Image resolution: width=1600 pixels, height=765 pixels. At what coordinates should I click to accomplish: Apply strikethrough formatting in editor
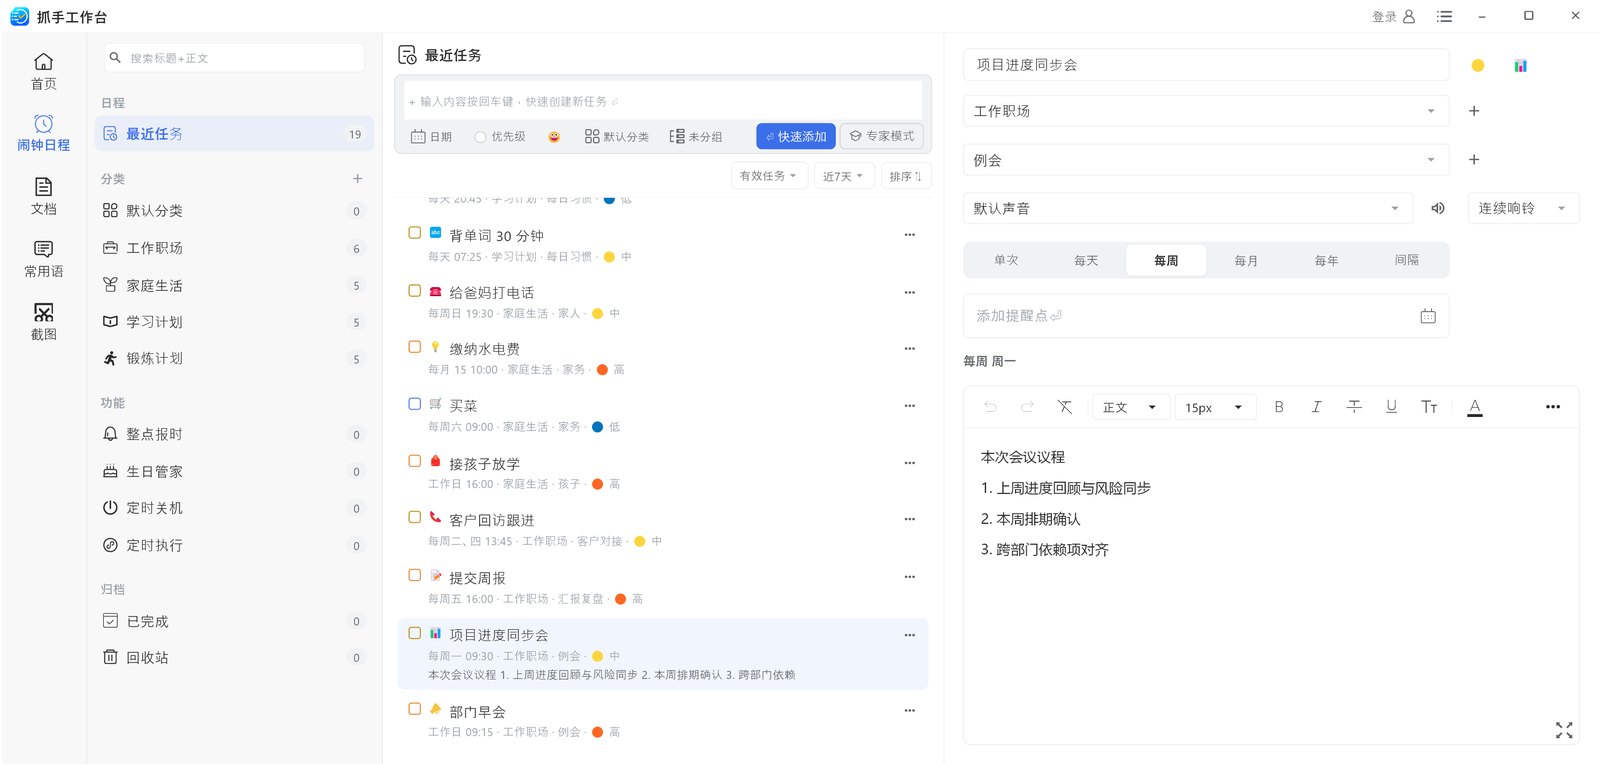(x=1354, y=406)
